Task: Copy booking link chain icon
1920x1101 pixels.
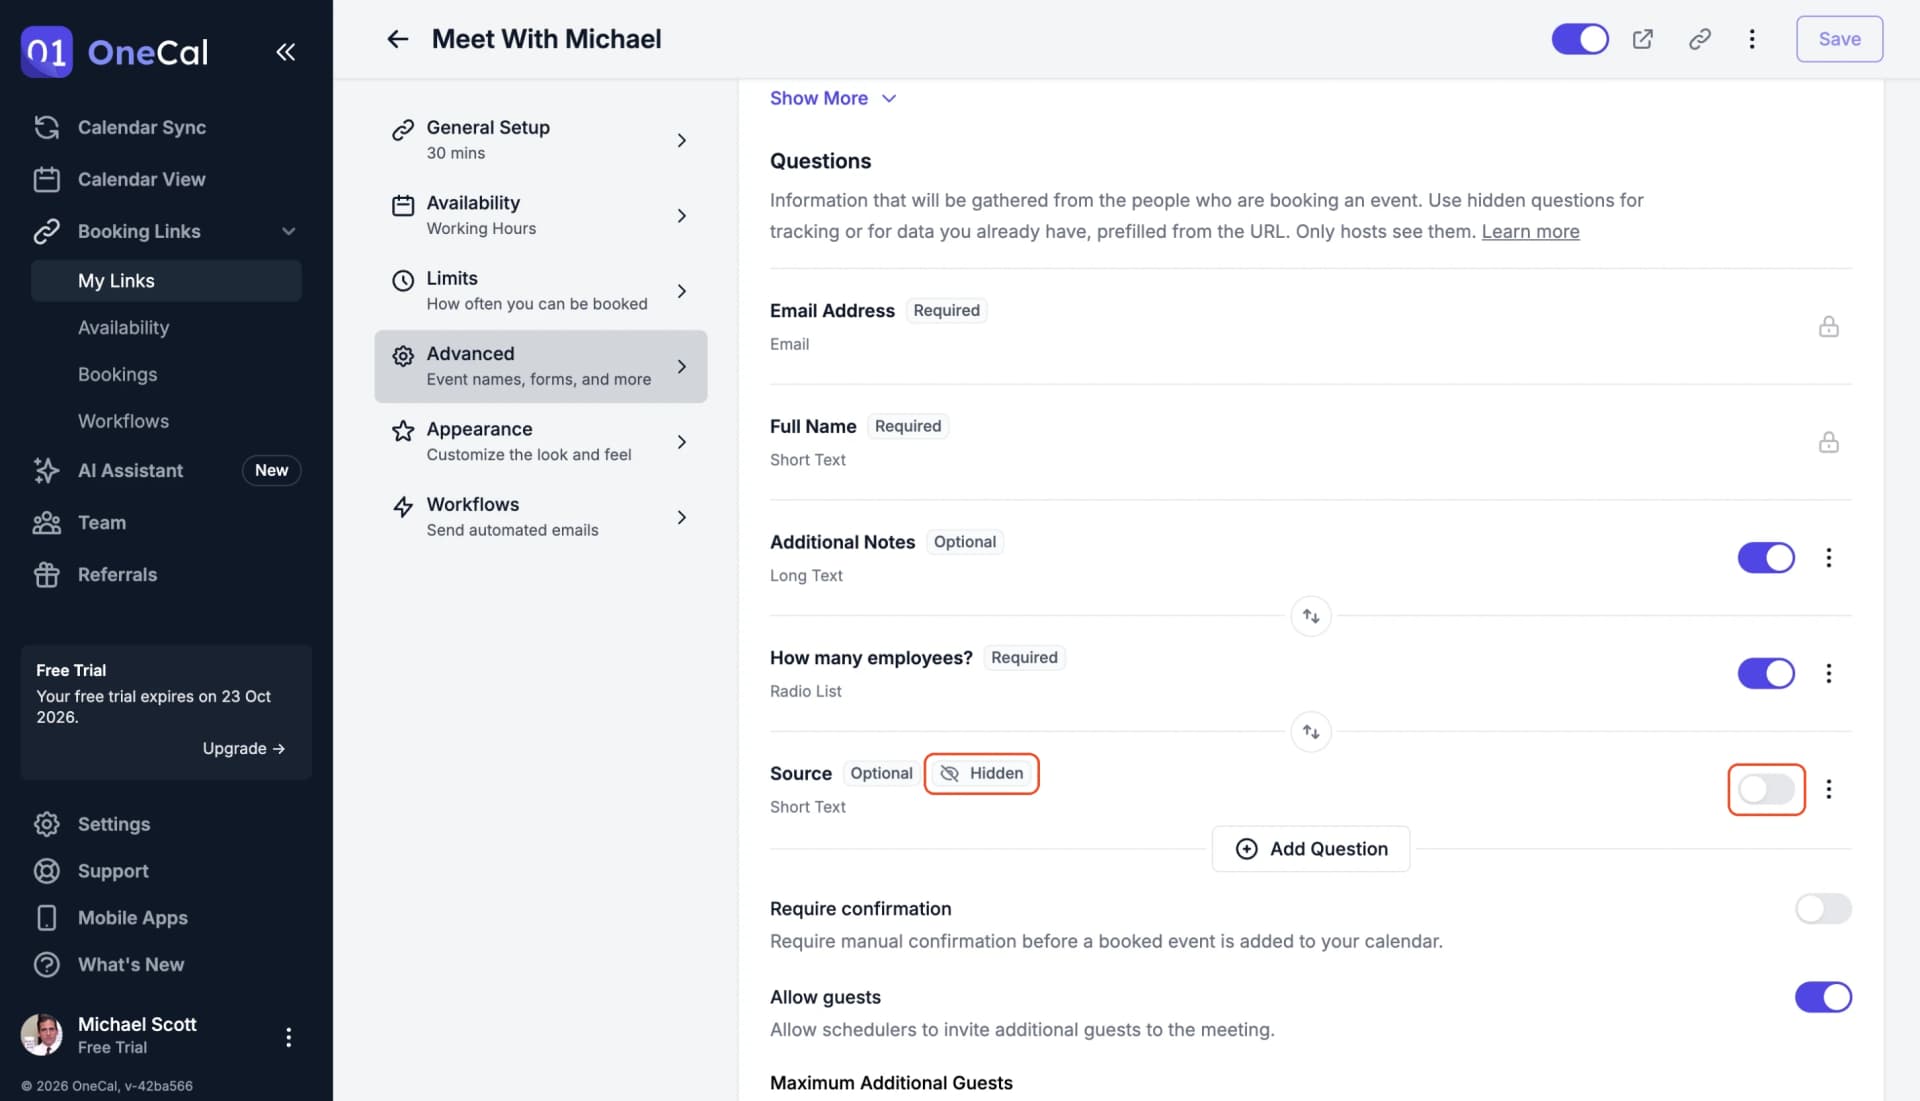Action: [1700, 39]
